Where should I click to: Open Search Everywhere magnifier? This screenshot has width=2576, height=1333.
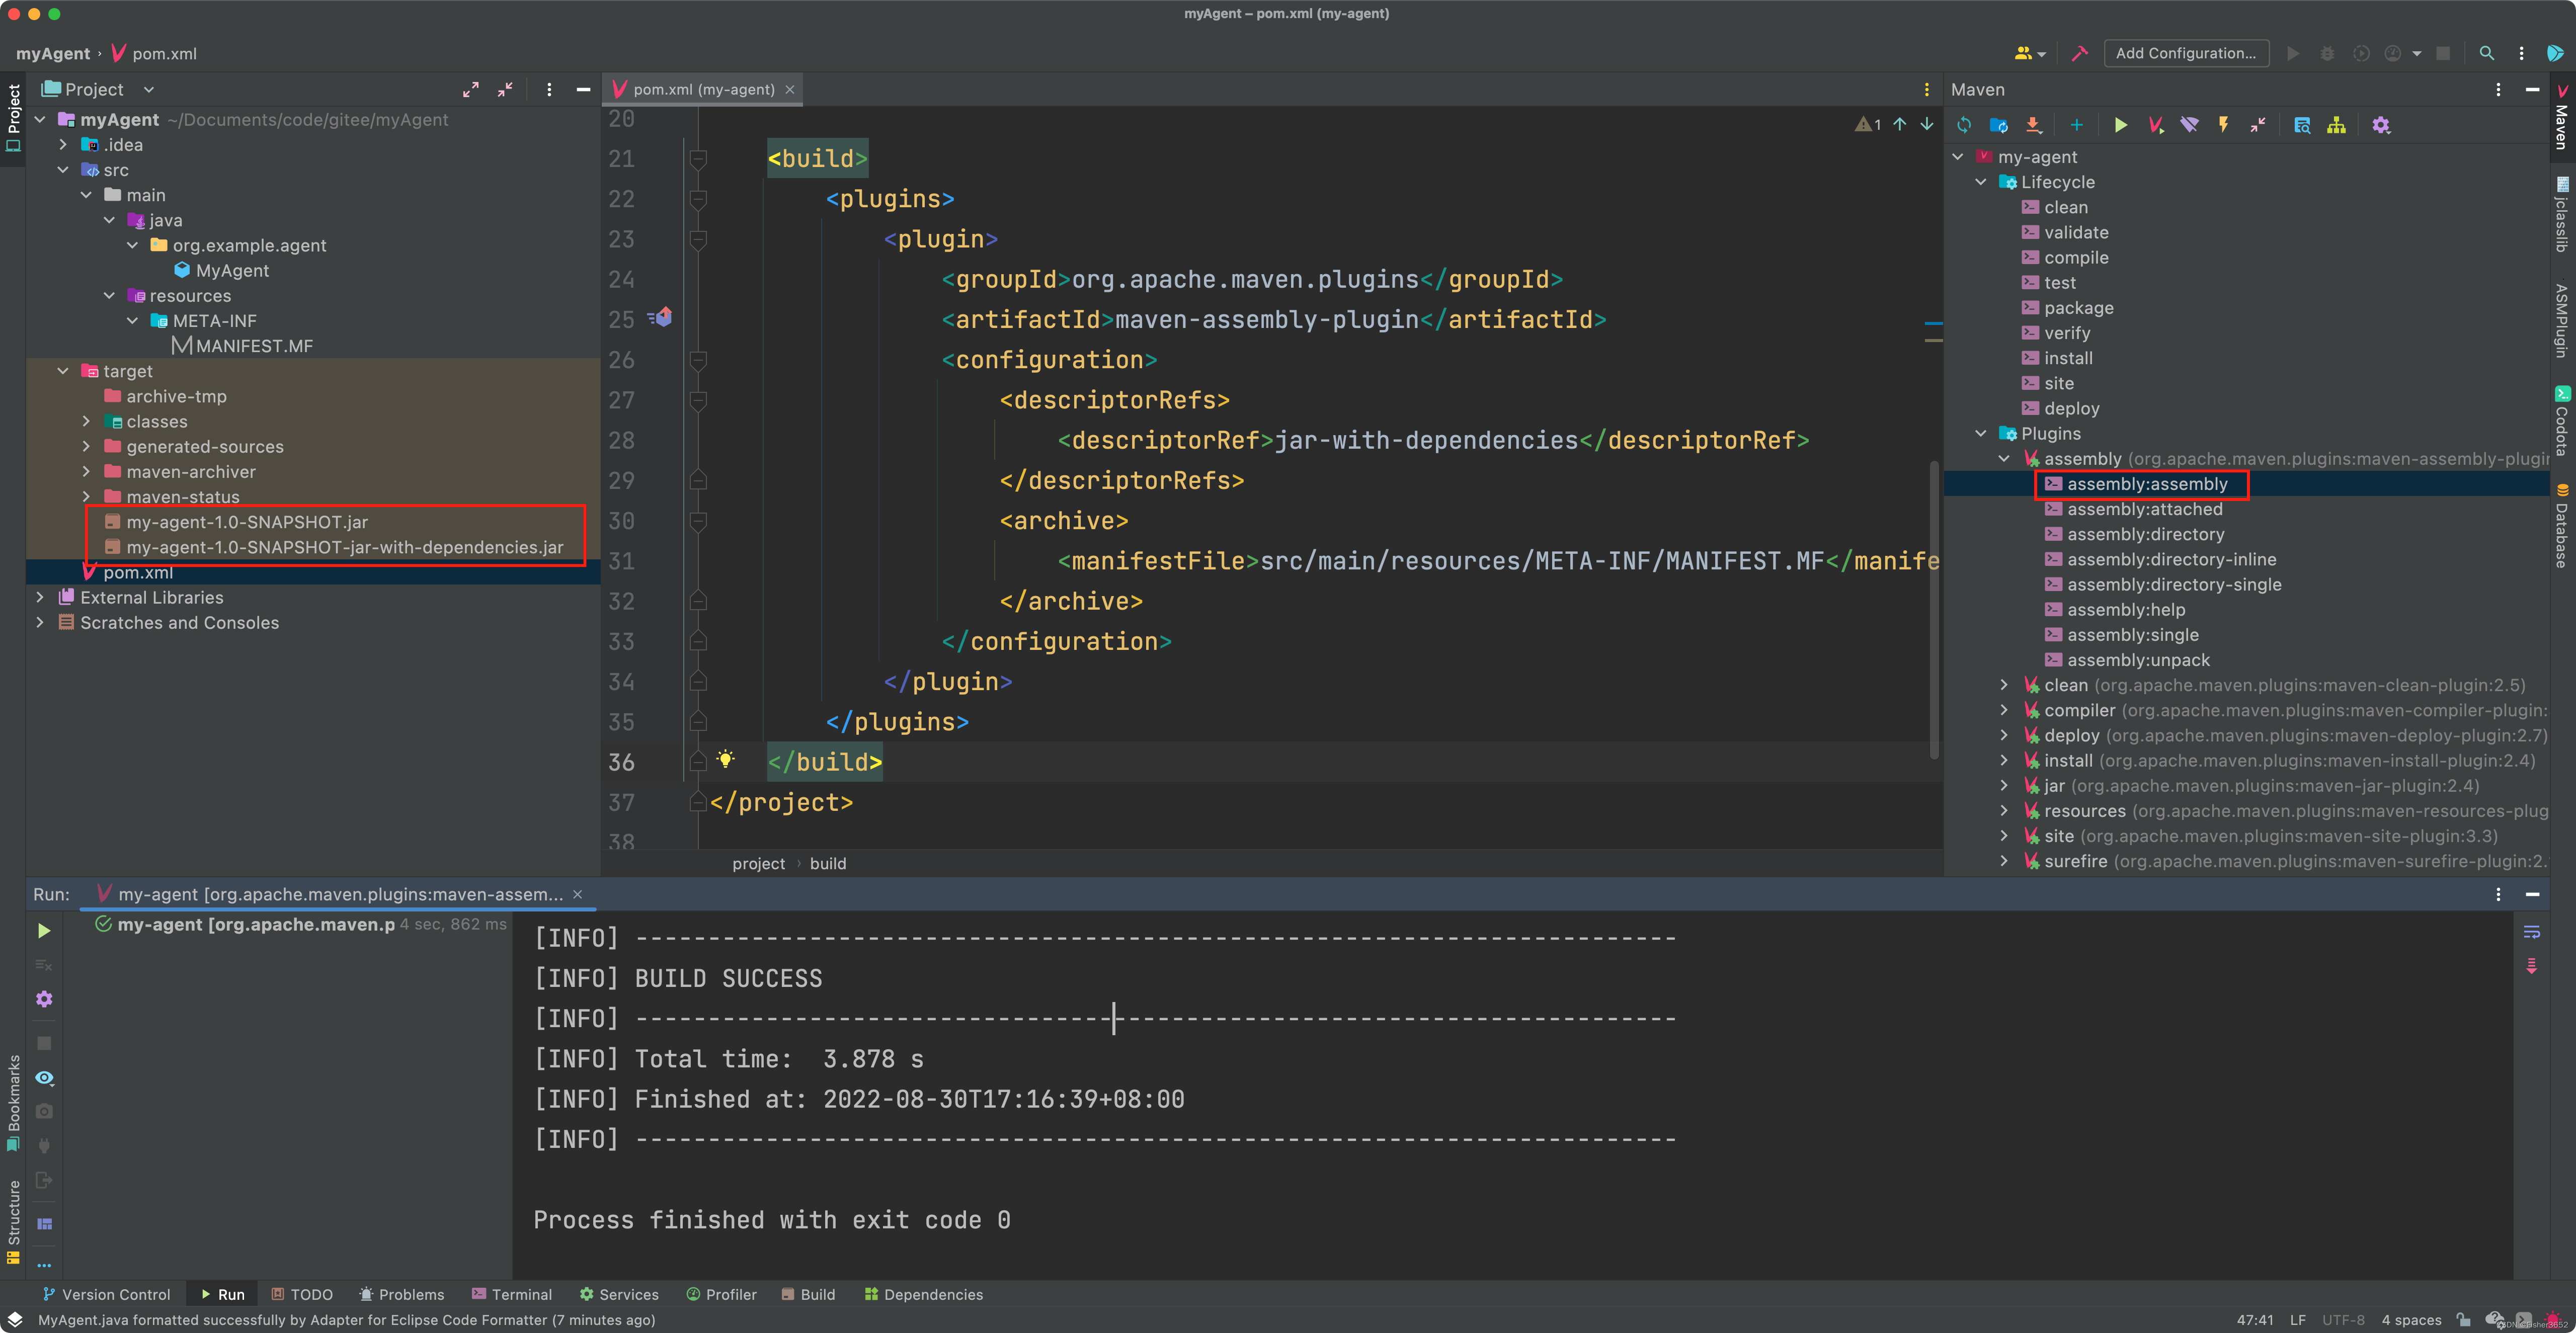(2487, 53)
